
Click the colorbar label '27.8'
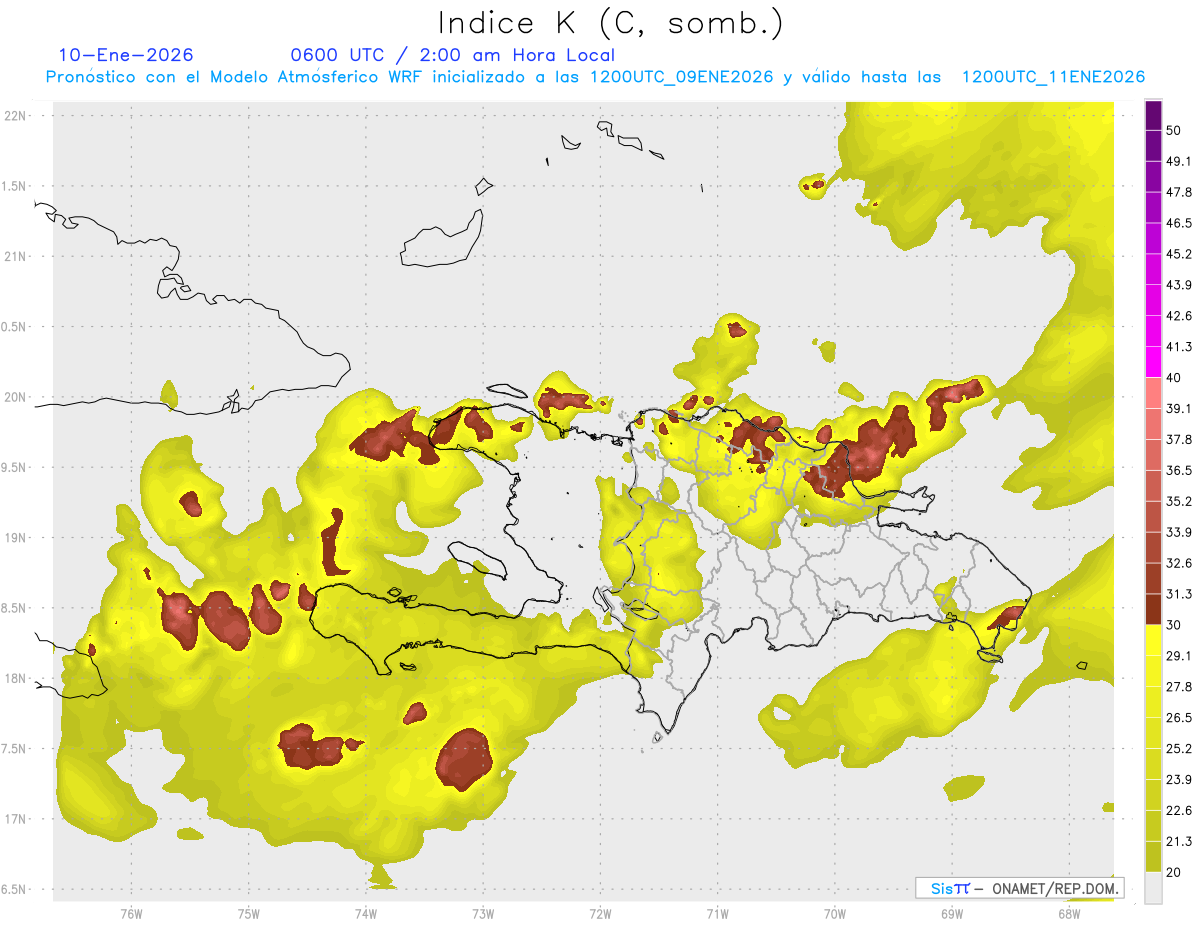point(1179,687)
